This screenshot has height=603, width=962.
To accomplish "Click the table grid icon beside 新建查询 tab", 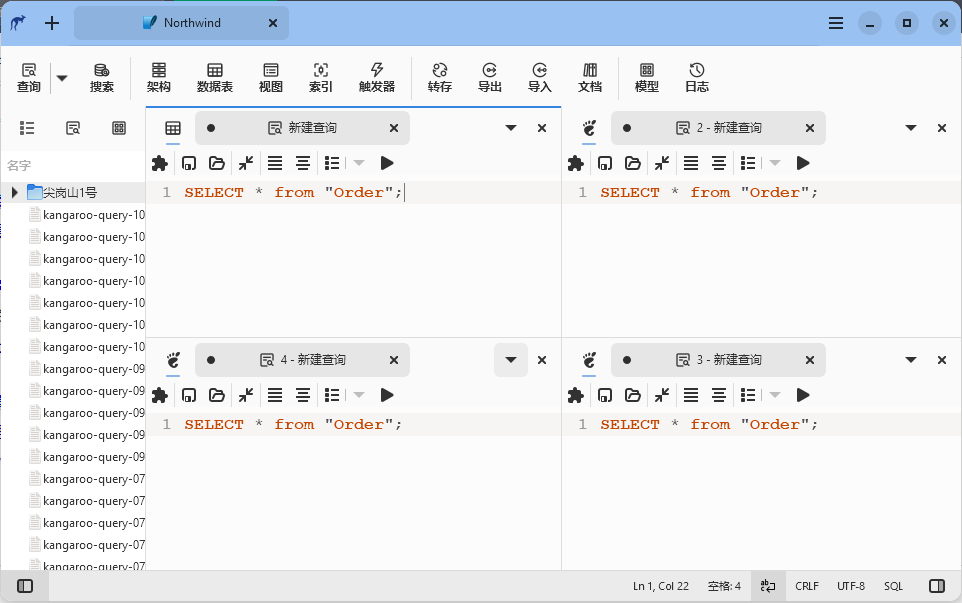I will 173,128.
